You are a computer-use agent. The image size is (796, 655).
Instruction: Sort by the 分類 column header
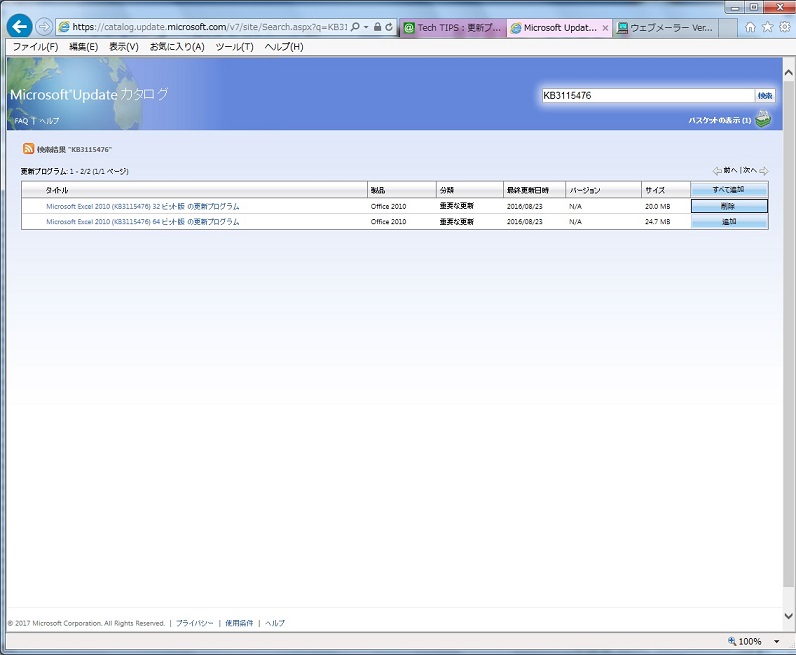[x=447, y=190]
